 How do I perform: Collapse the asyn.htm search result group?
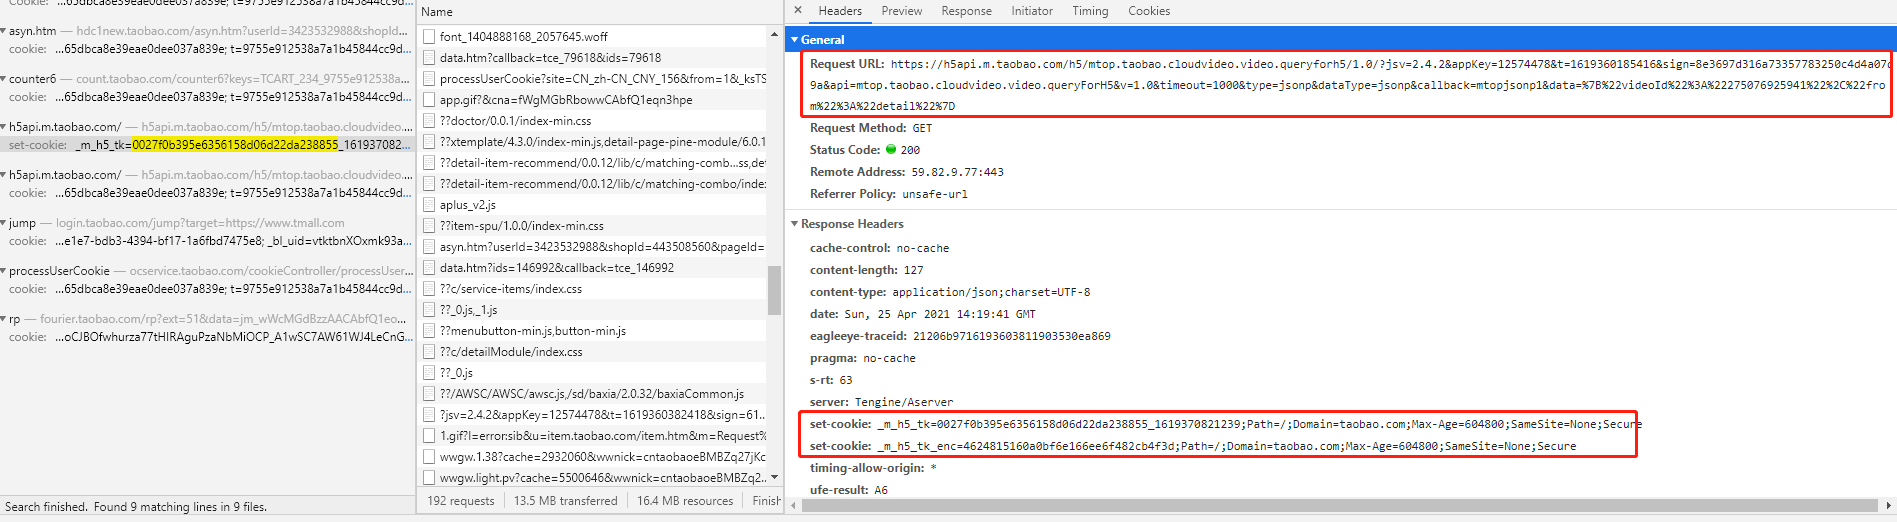pos(4,31)
